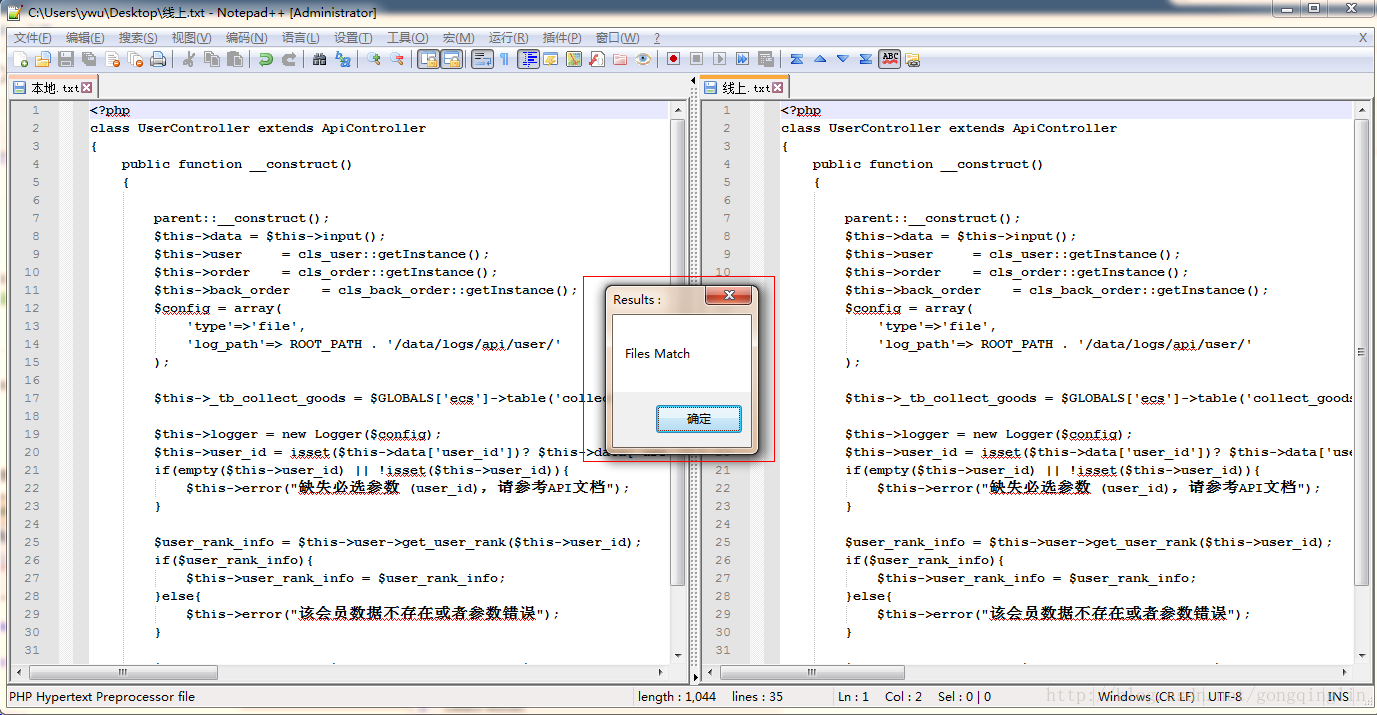Screen dimensions: 1377x715
Task: Open the Document Map toolbar icon
Action: tap(573, 59)
